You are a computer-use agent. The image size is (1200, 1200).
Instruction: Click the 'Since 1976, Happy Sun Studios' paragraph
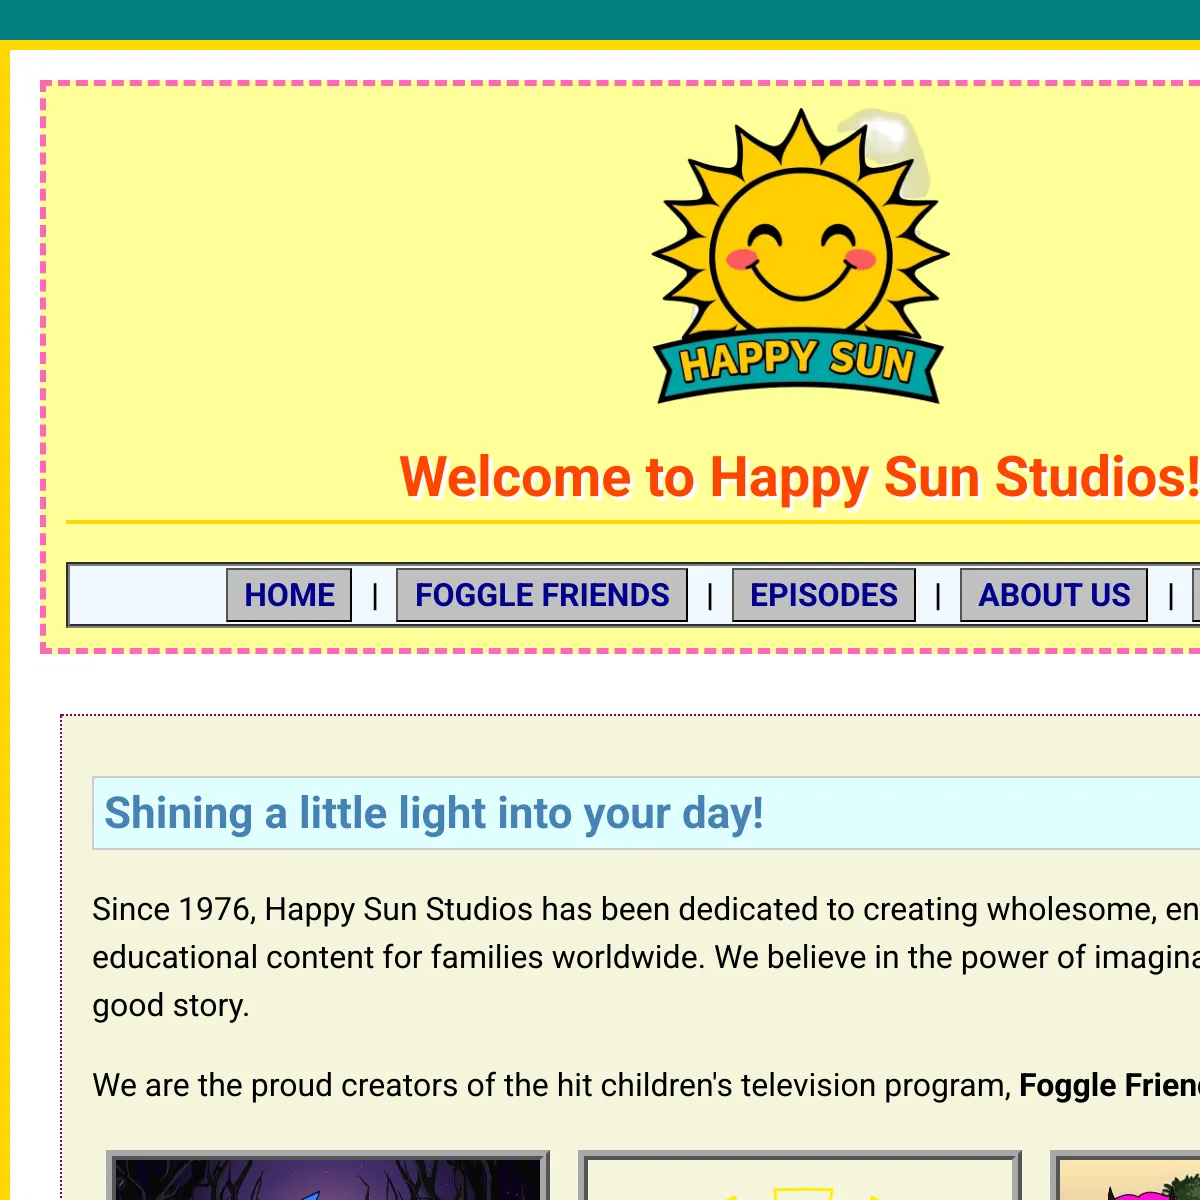pyautogui.click(x=646, y=957)
